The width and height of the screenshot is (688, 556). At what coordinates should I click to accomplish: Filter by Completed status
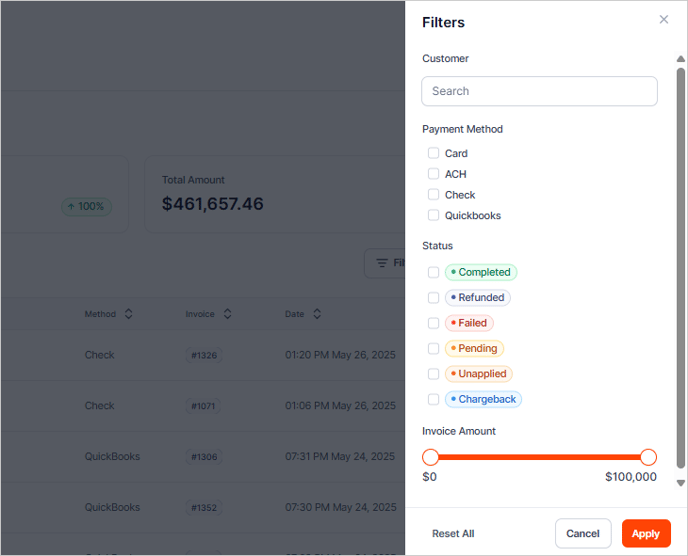pos(434,272)
